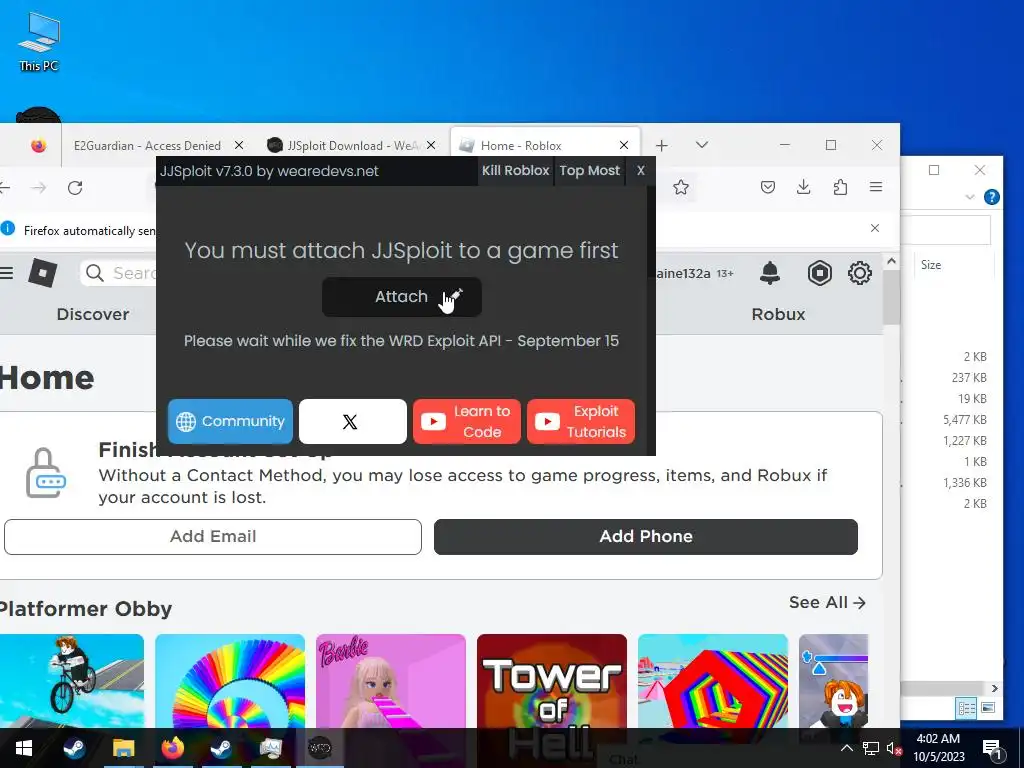Click the 5,477 KB file size entry
The image size is (1024, 768).
[965, 420]
